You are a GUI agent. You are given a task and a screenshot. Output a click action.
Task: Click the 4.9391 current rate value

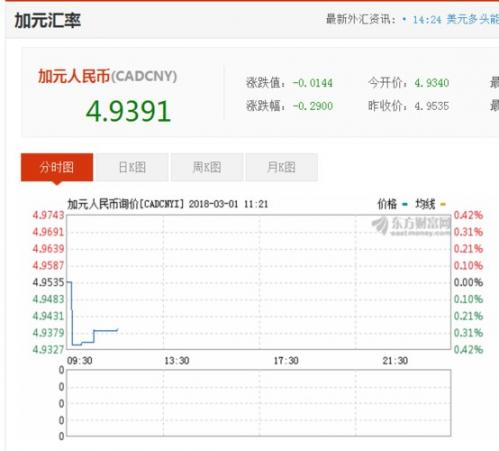(129, 111)
